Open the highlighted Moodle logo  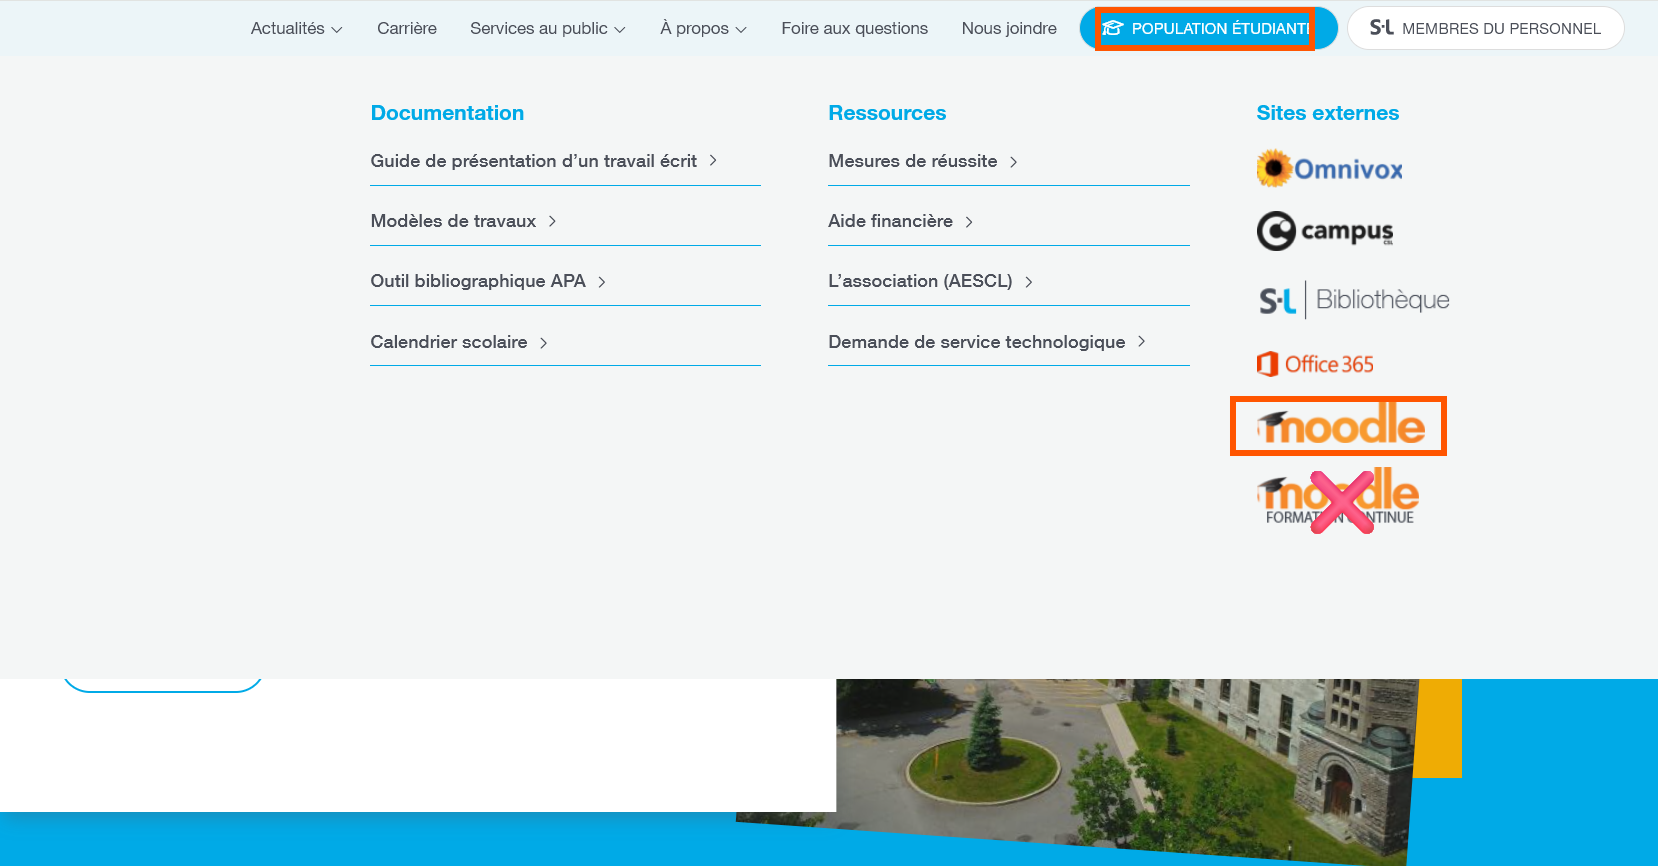[x=1339, y=427]
